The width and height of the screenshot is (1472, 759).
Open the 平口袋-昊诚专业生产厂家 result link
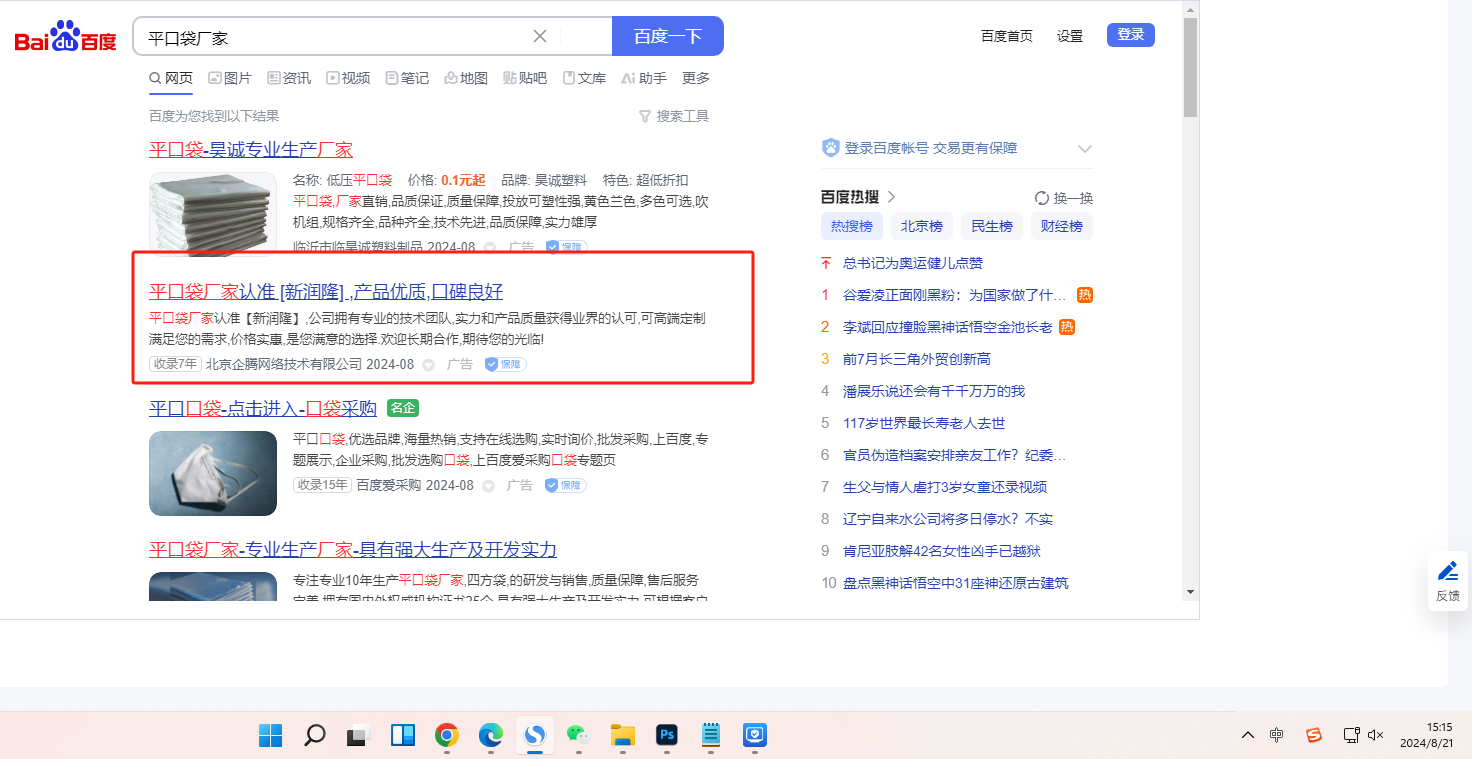pyautogui.click(x=251, y=150)
